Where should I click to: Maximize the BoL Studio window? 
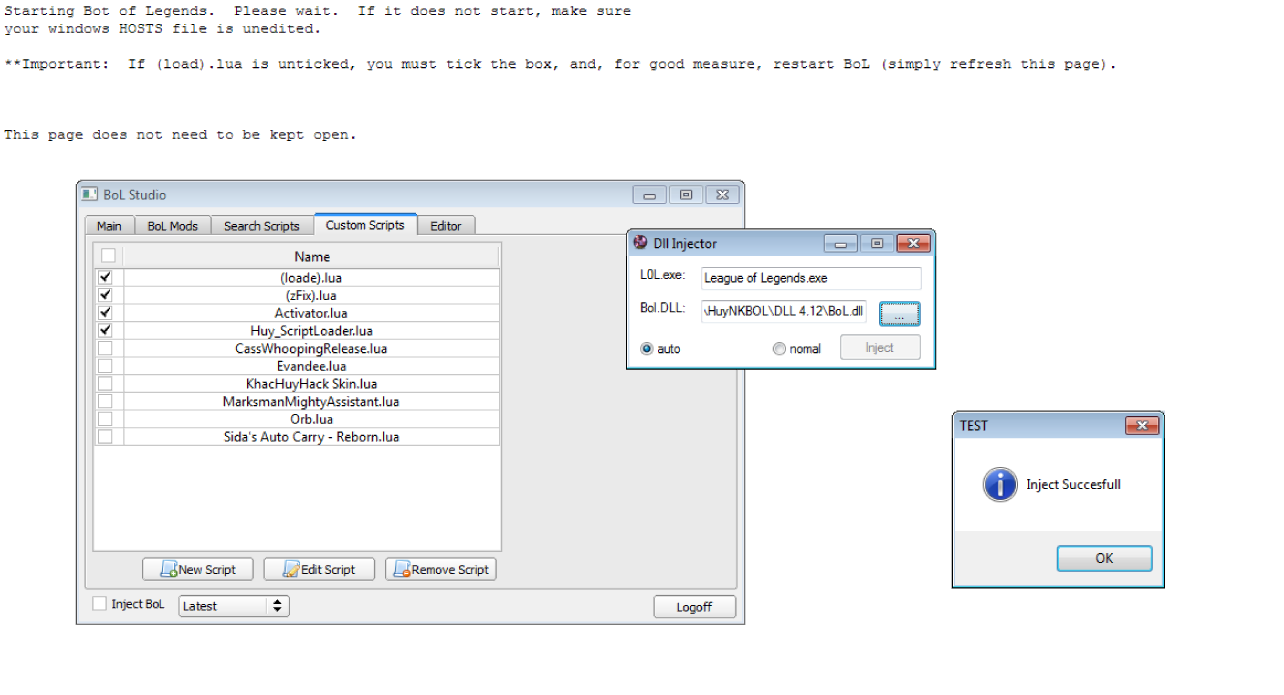[686, 195]
